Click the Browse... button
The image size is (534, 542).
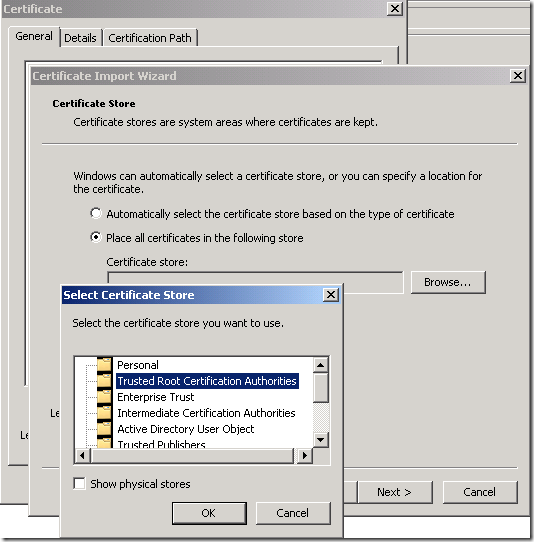pyautogui.click(x=448, y=282)
